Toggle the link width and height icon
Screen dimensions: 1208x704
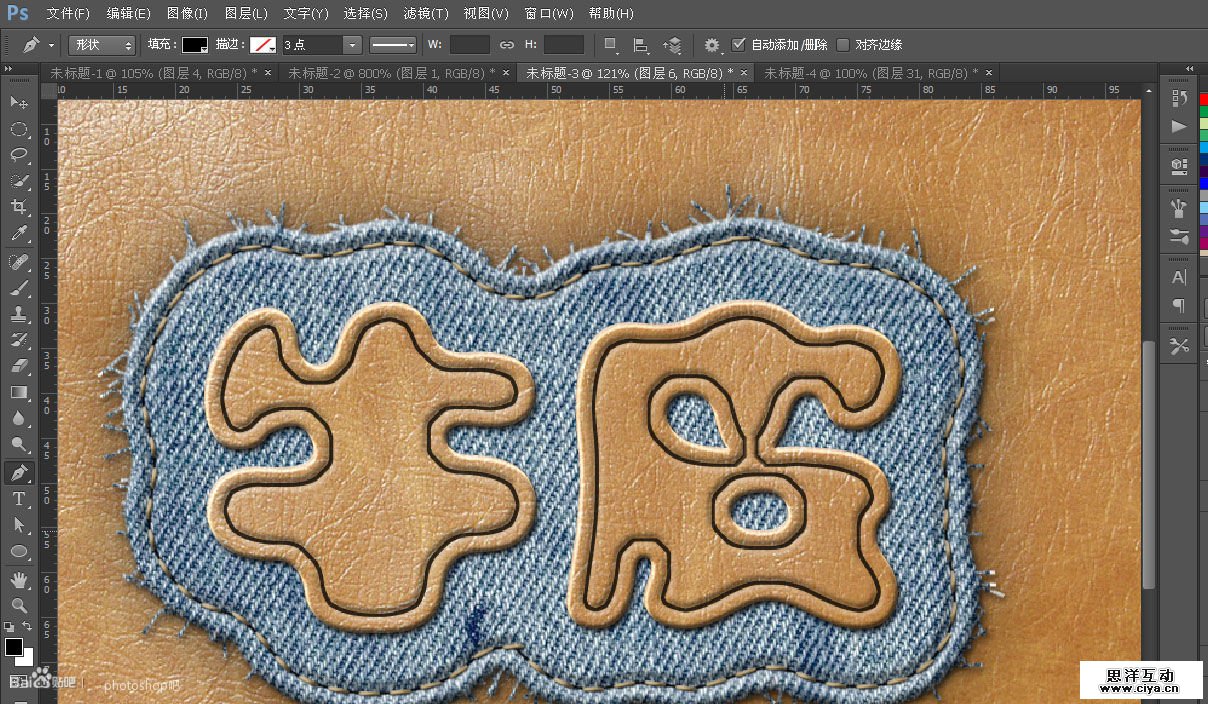(x=507, y=45)
